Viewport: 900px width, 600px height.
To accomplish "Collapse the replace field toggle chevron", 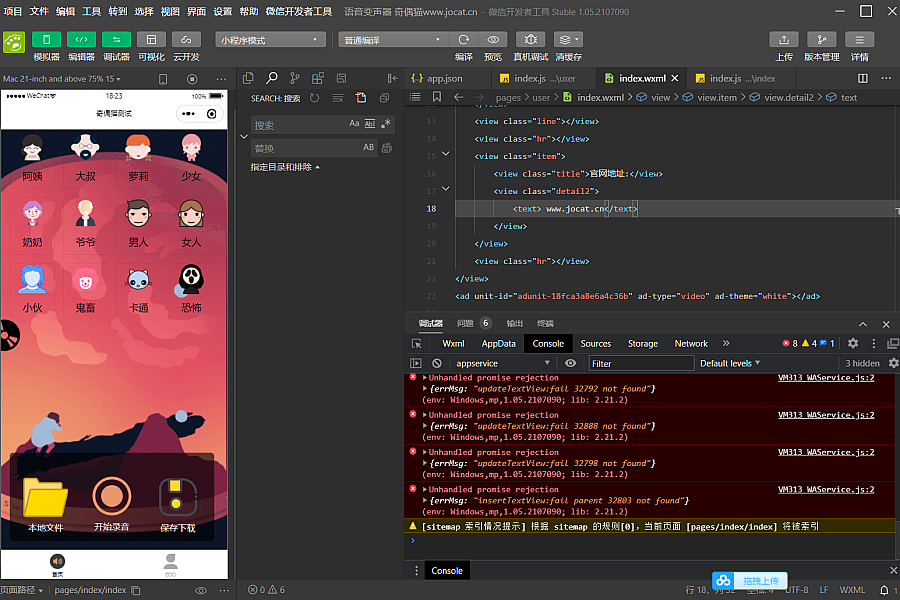I will (244, 137).
